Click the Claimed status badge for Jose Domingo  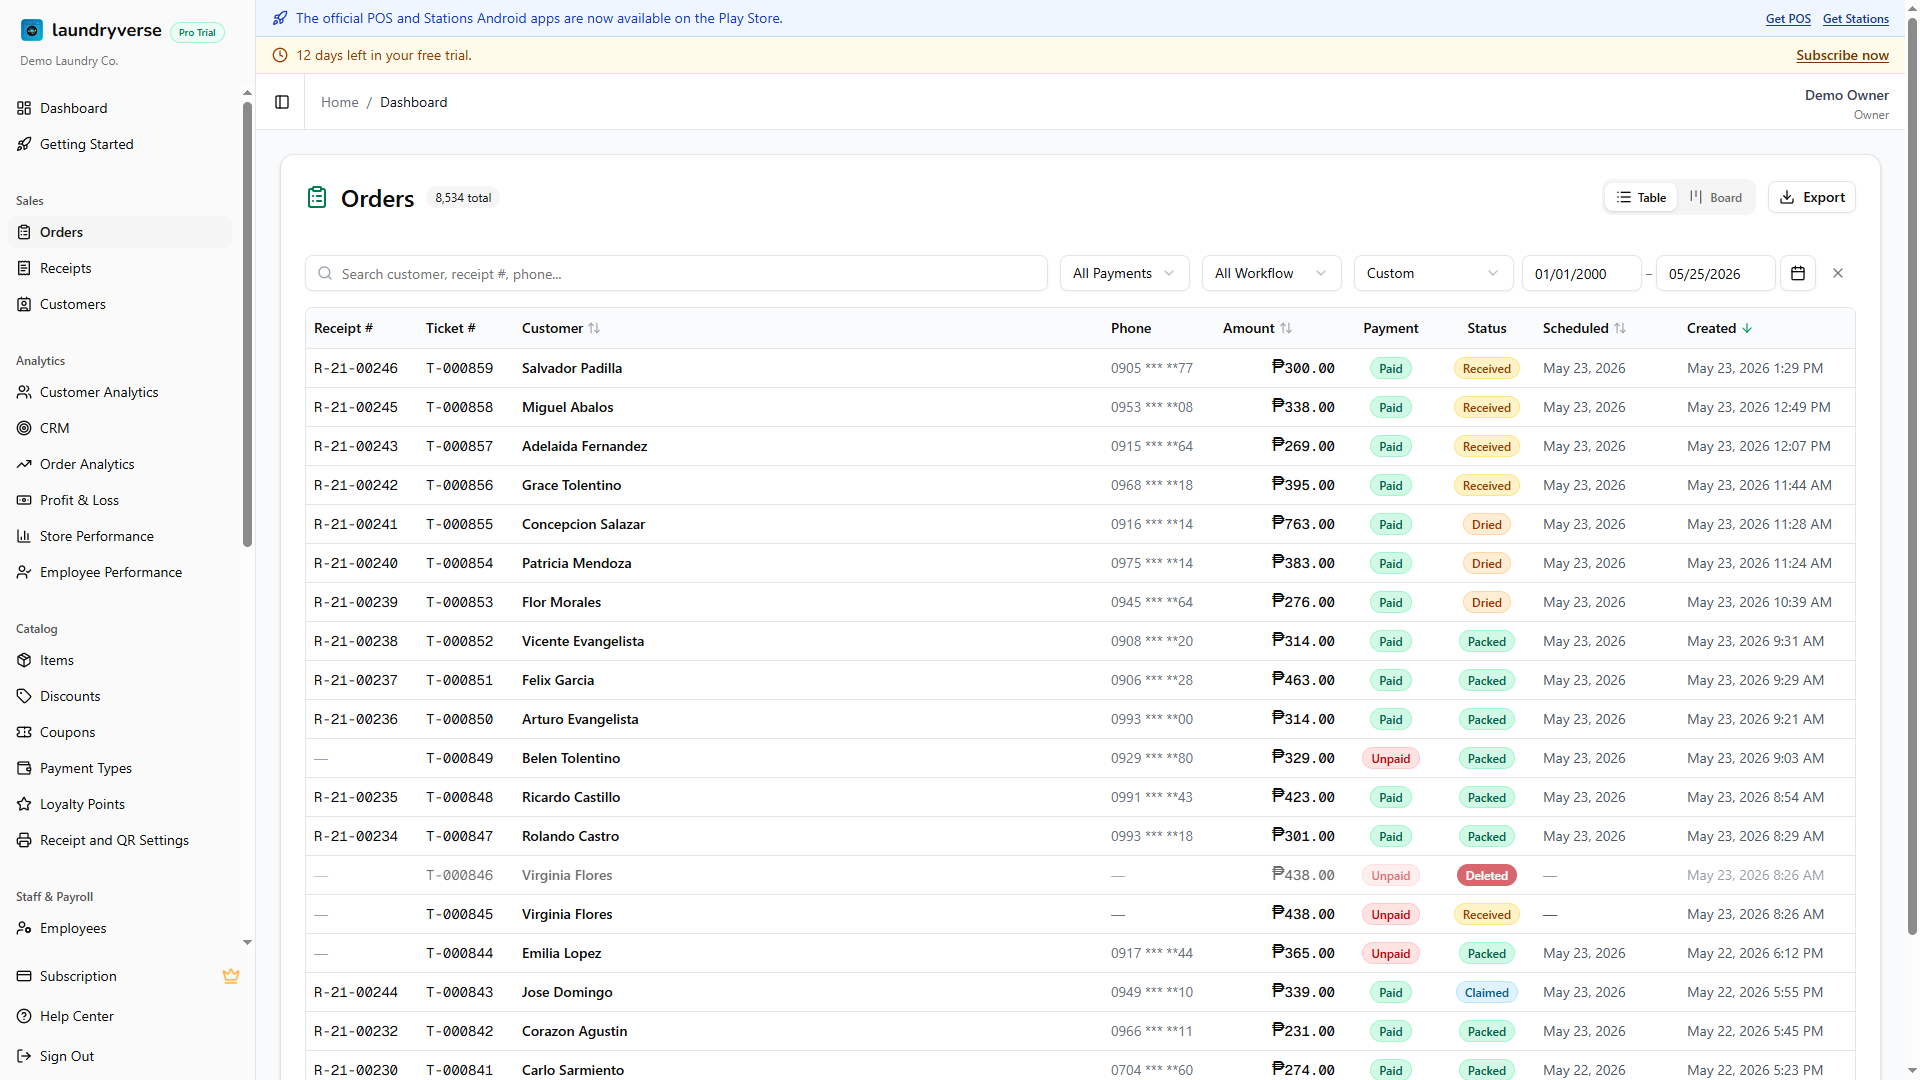[x=1486, y=992]
